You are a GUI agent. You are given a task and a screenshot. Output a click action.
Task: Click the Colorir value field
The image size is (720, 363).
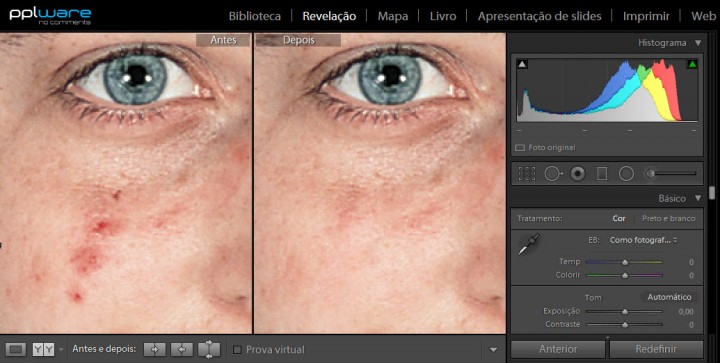coord(691,276)
